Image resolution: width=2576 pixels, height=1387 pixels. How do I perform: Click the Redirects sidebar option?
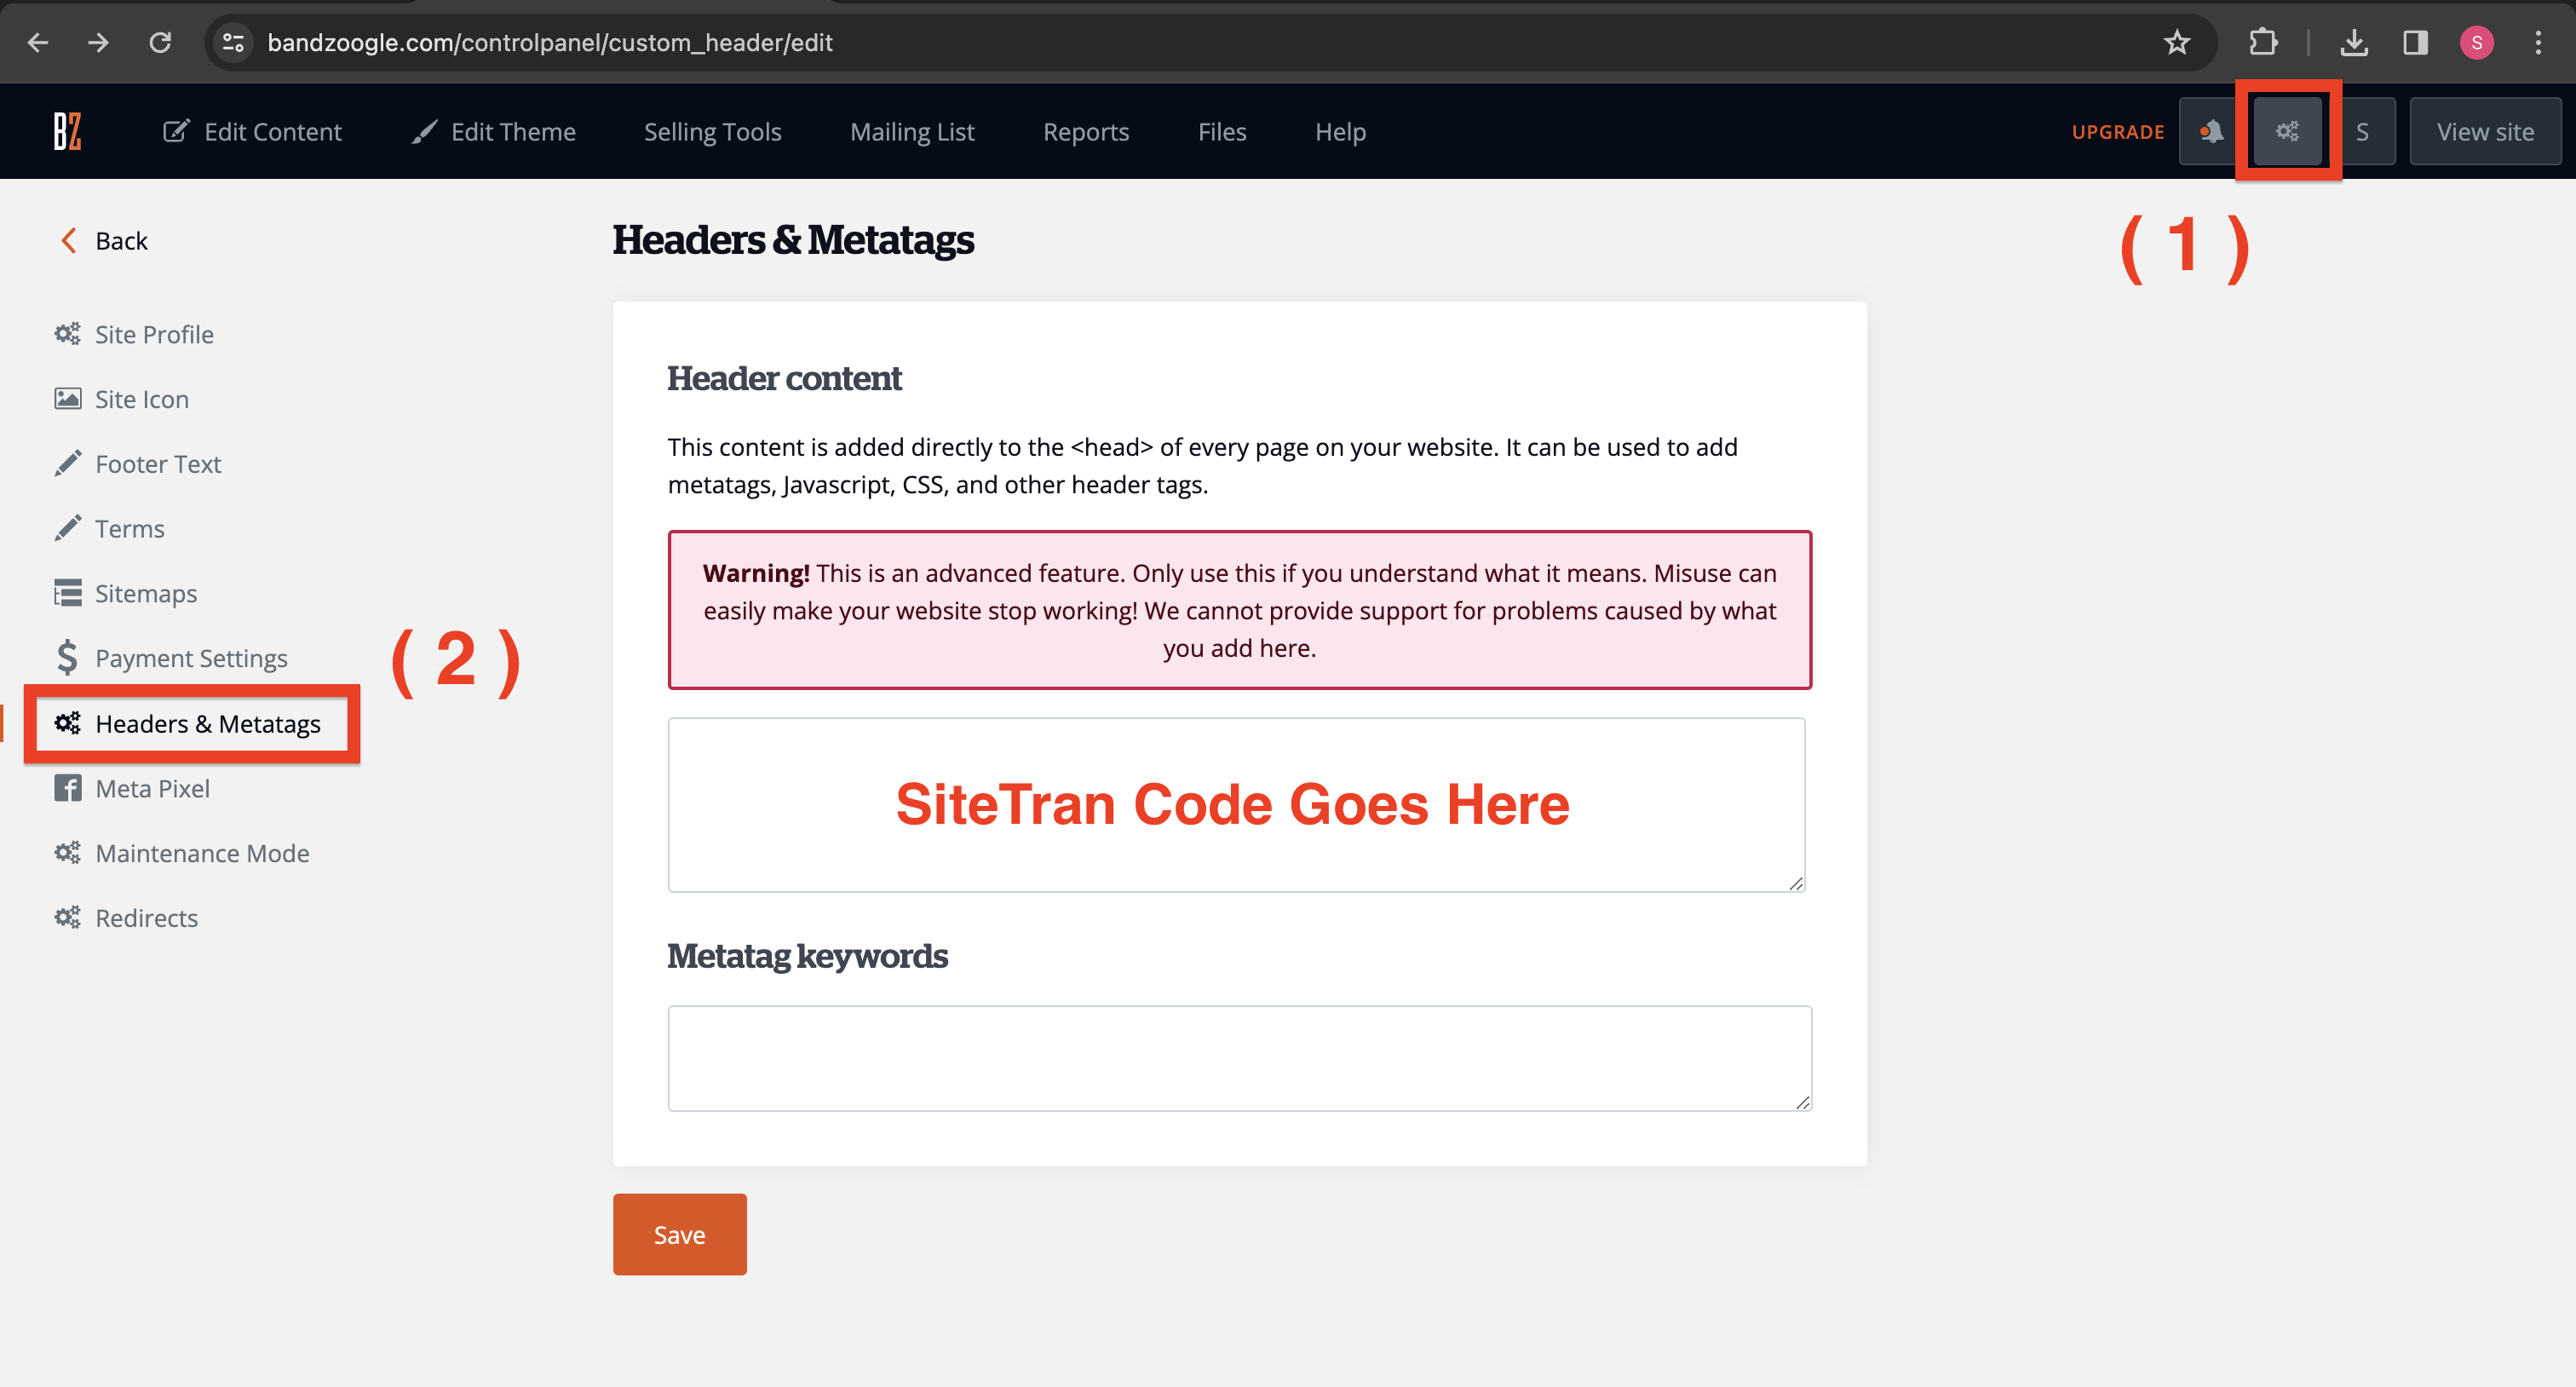tap(147, 918)
